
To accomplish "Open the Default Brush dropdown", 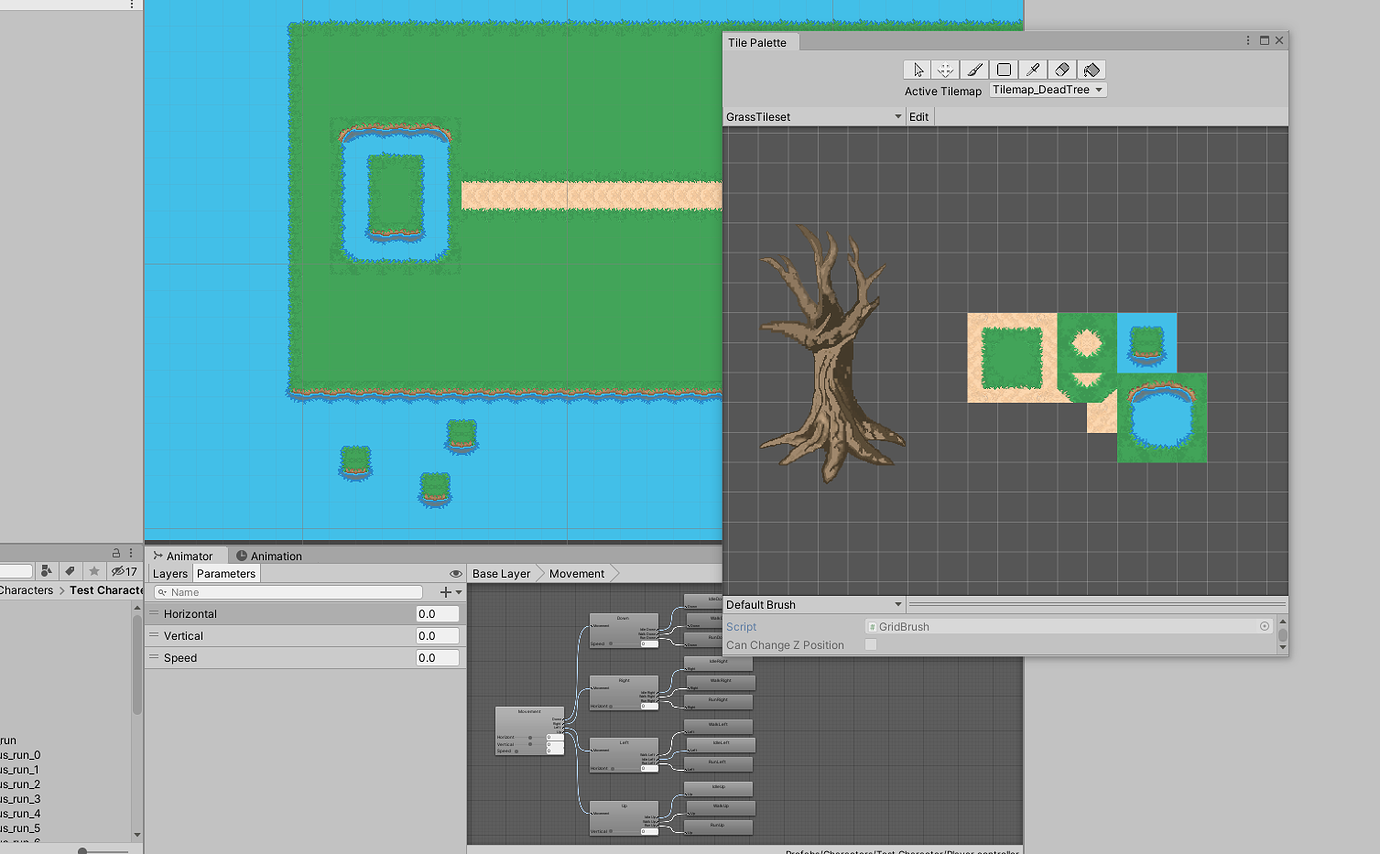I will click(x=813, y=604).
